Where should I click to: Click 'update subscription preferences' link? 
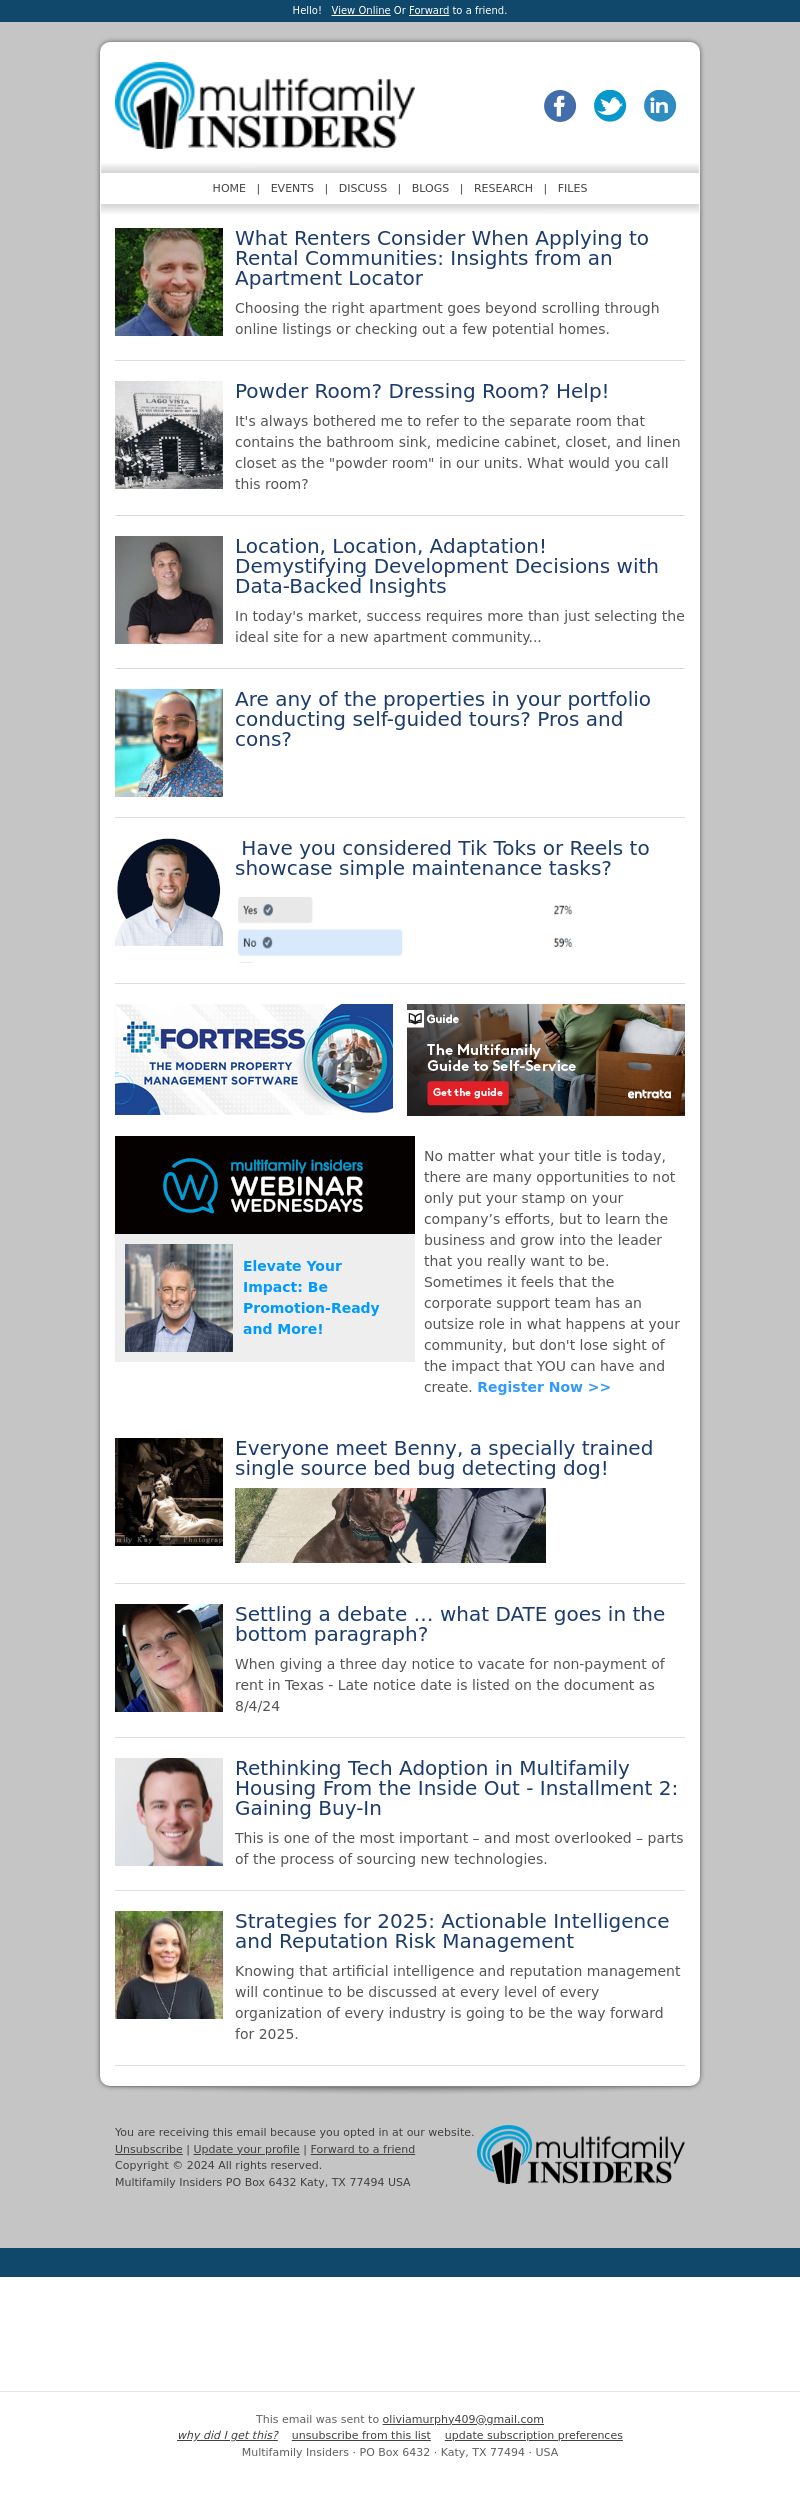point(534,2435)
